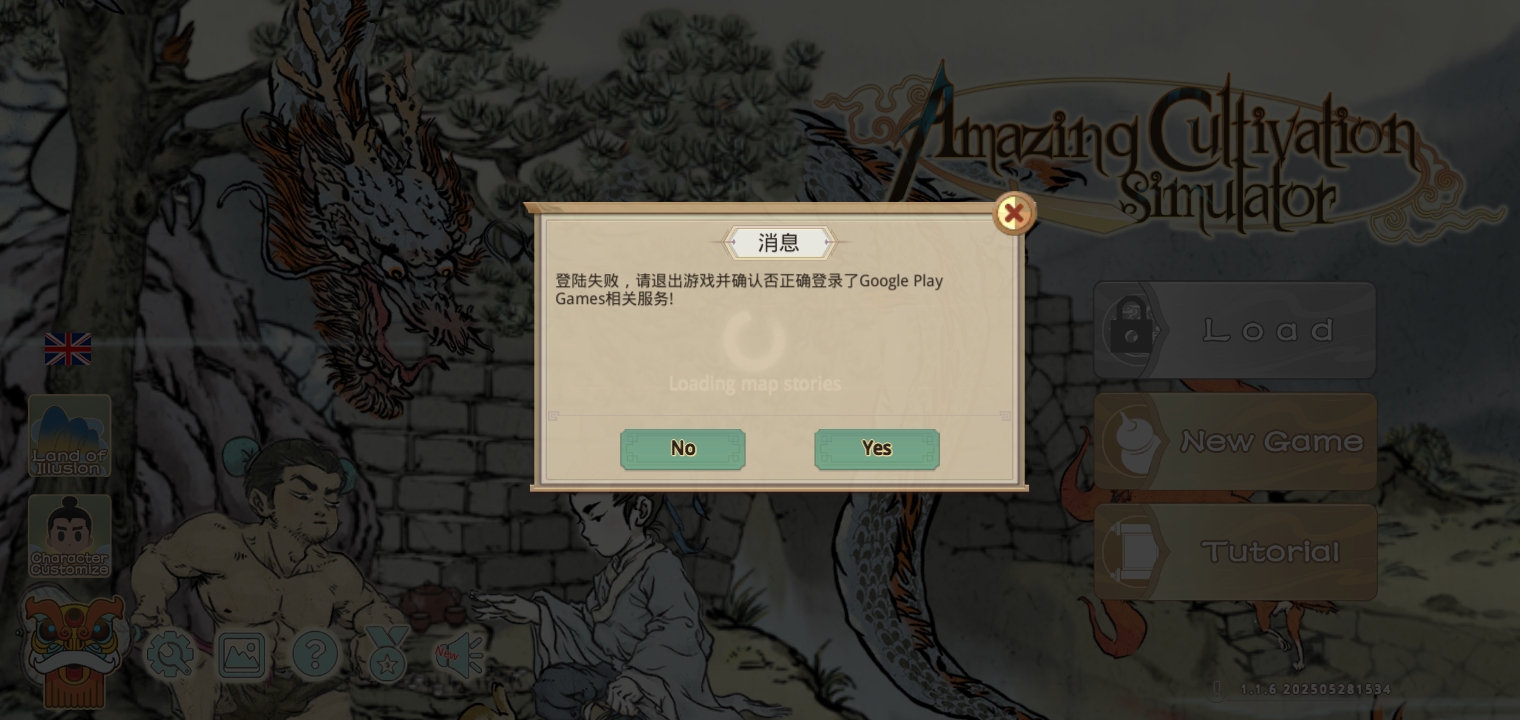
Task: Click the padlock icon beside Load
Action: click(x=1132, y=330)
